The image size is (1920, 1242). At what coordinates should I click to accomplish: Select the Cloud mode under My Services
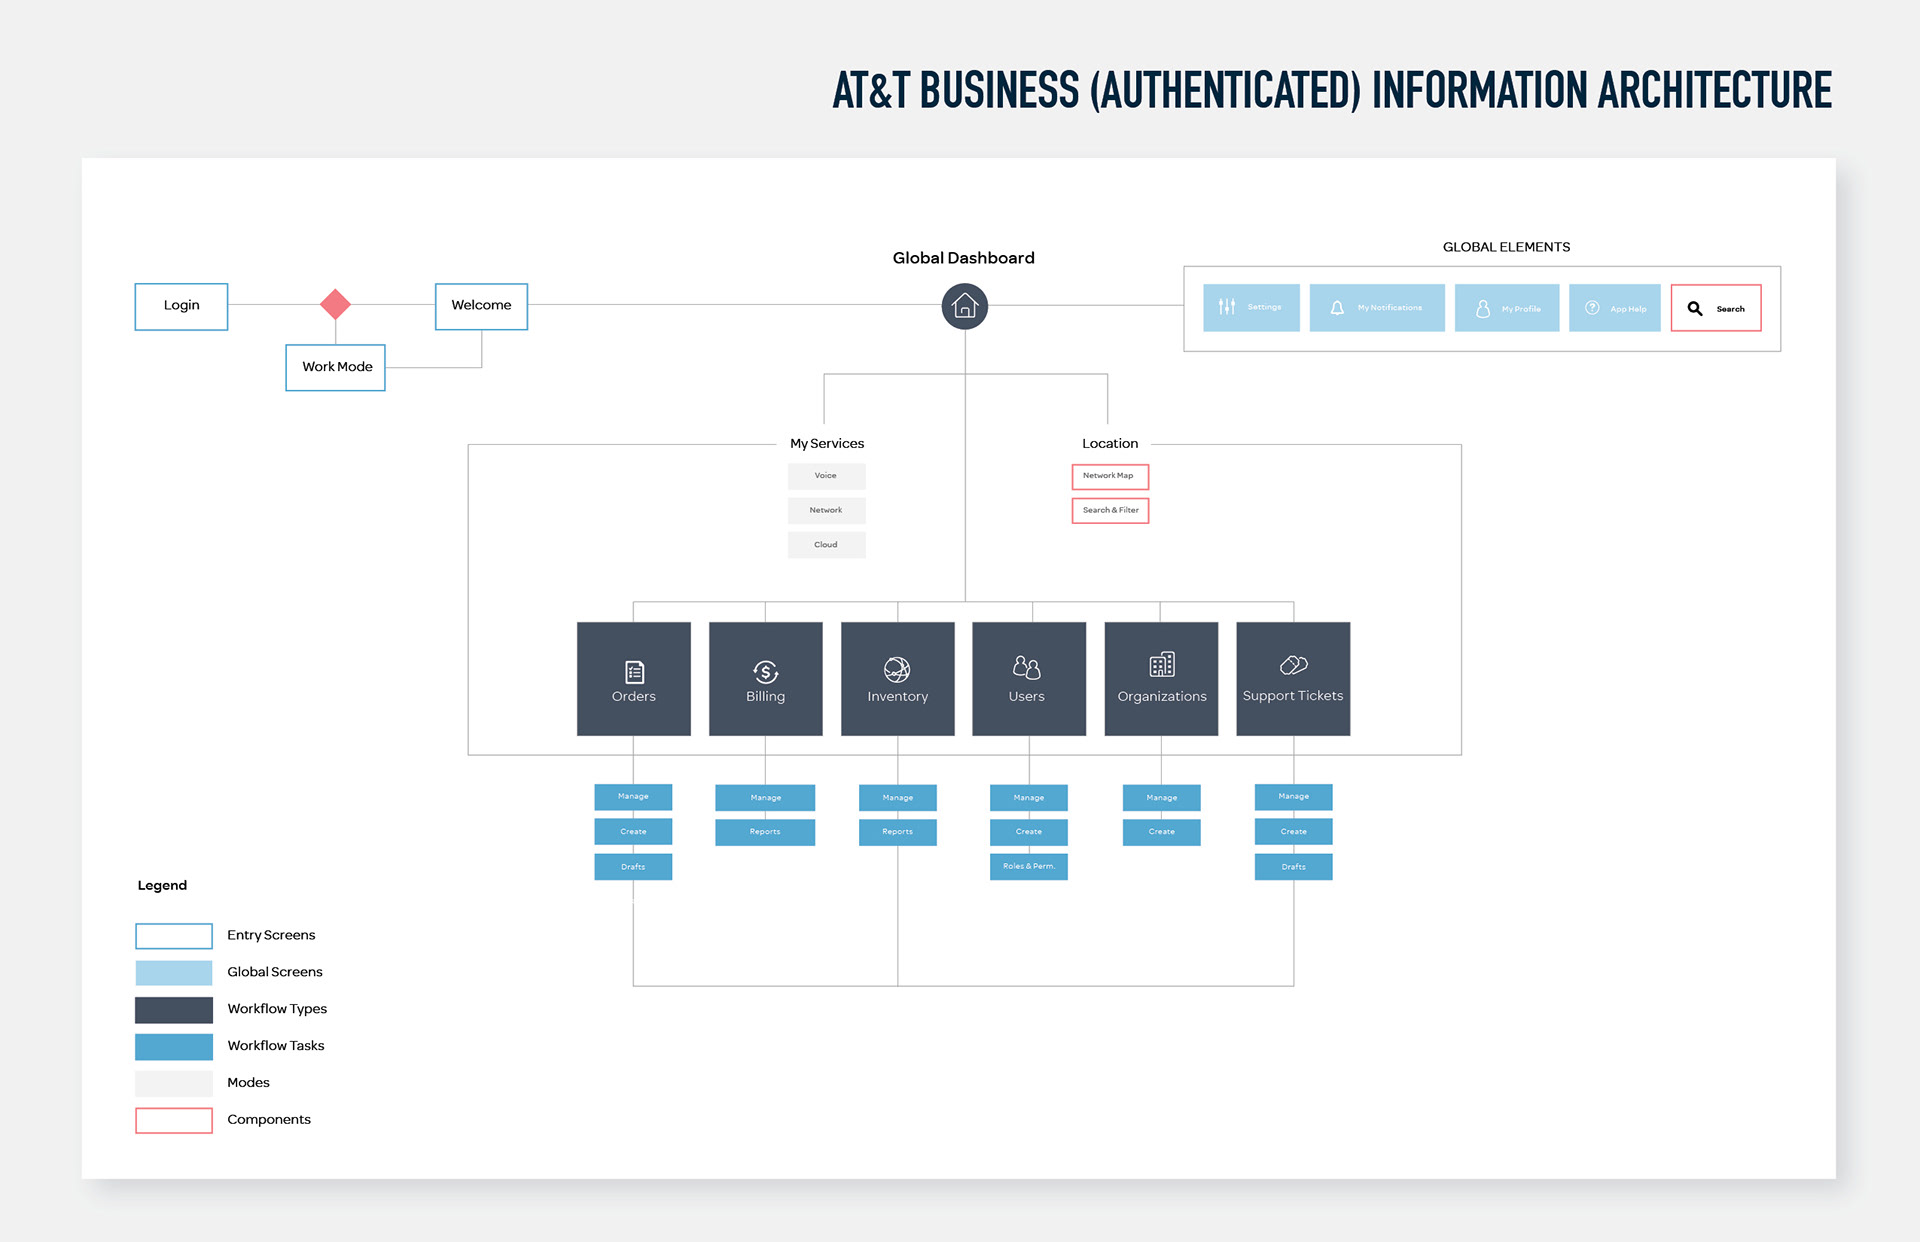[x=826, y=545]
